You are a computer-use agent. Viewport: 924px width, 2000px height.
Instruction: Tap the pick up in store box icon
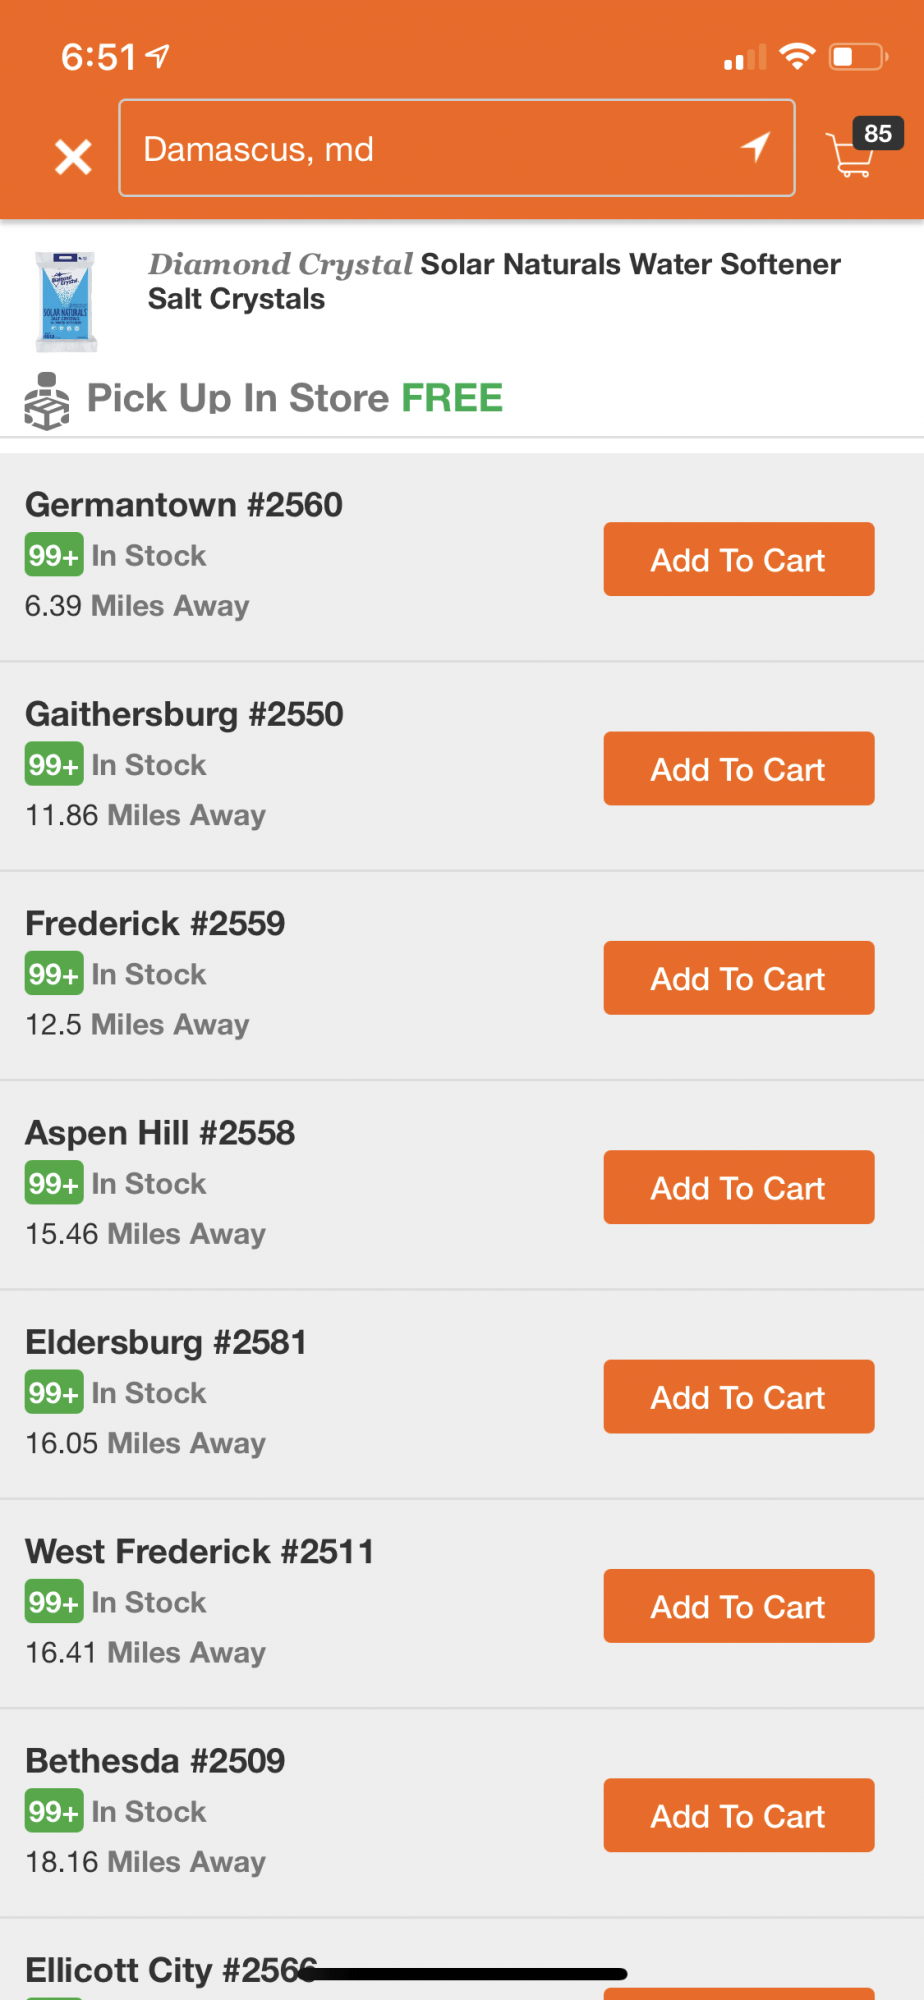pos(47,401)
